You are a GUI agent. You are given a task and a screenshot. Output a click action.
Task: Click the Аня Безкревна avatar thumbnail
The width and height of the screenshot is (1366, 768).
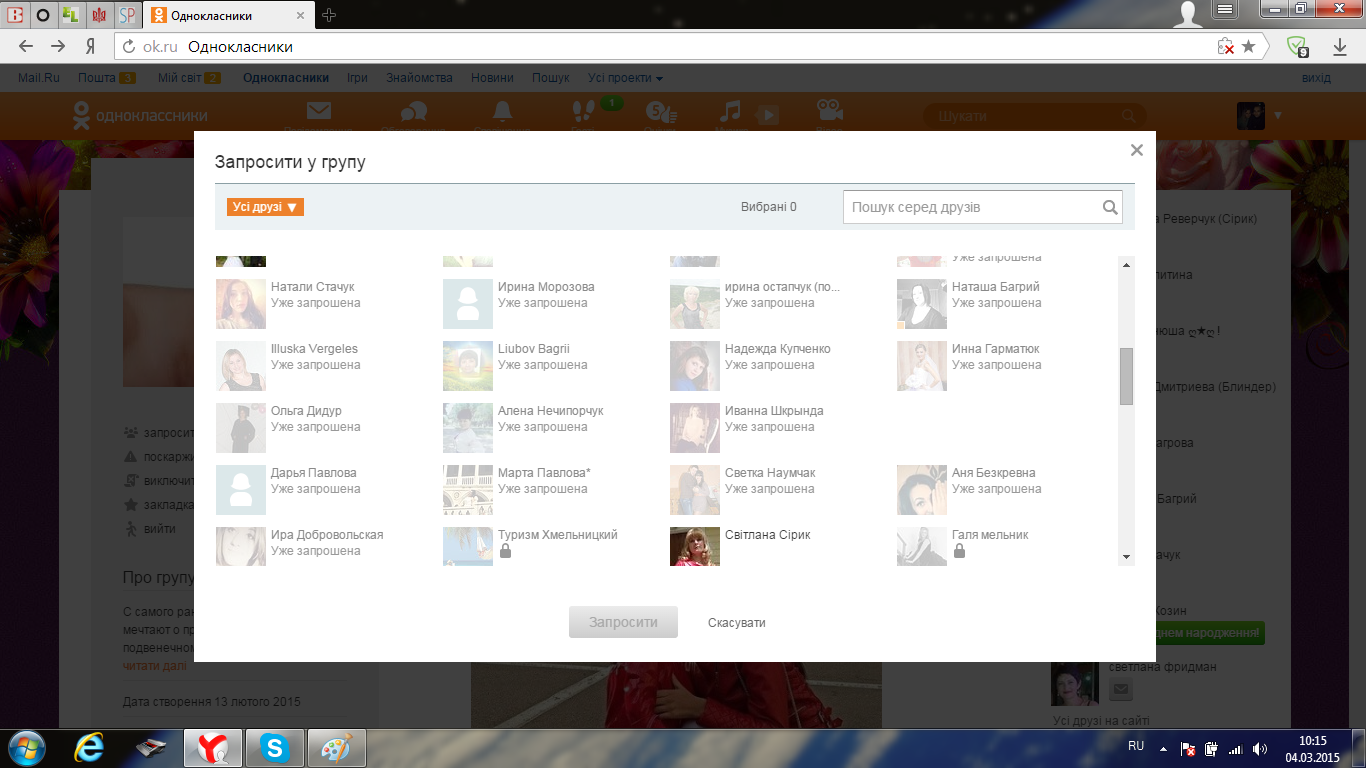pyautogui.click(x=922, y=490)
